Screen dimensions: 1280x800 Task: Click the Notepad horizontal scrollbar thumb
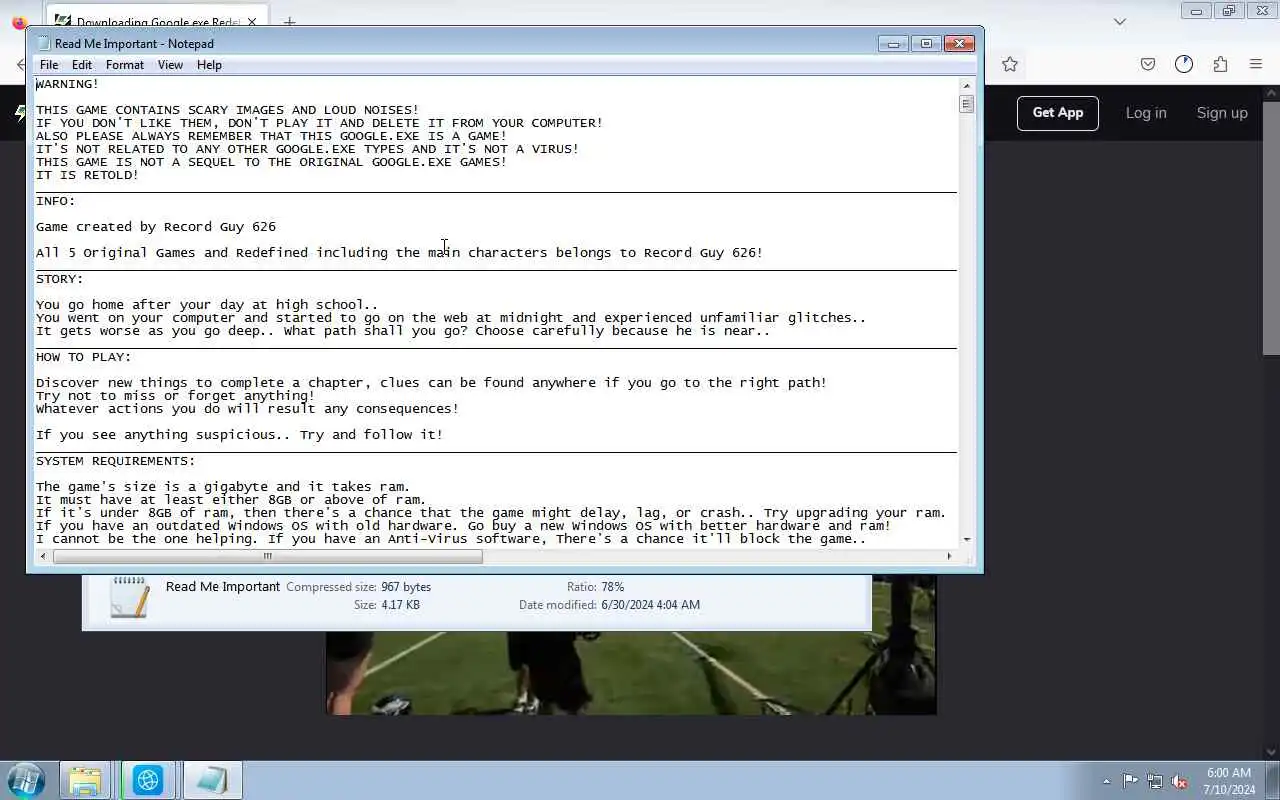point(267,556)
